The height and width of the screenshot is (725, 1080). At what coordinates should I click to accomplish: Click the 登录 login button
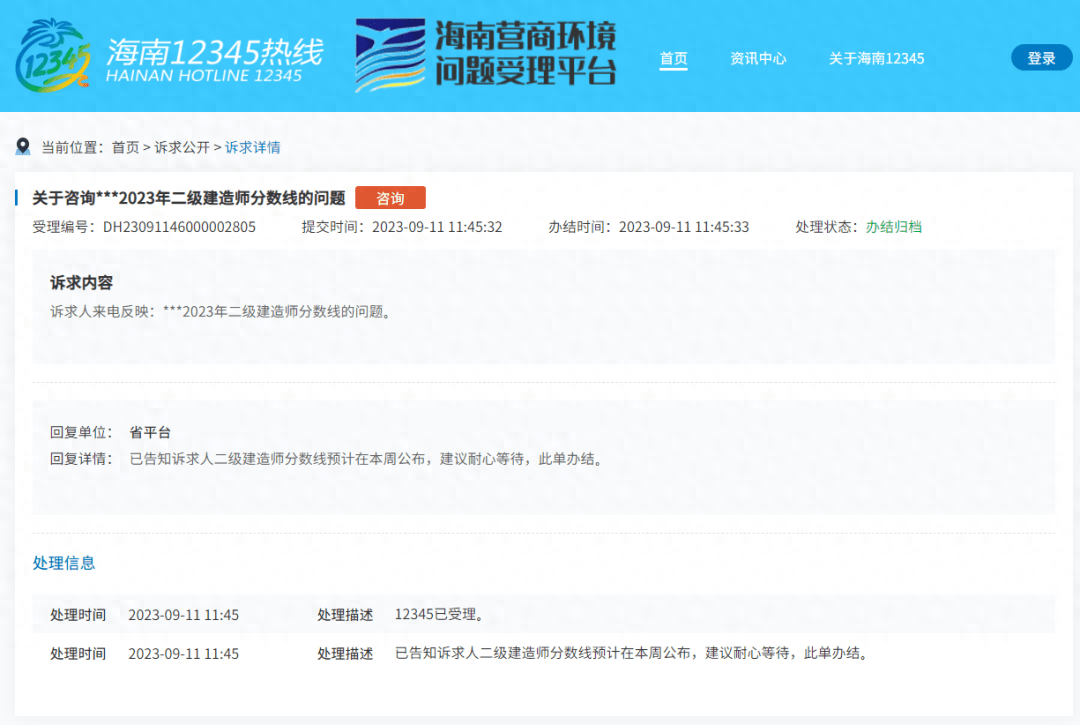[x=1041, y=58]
